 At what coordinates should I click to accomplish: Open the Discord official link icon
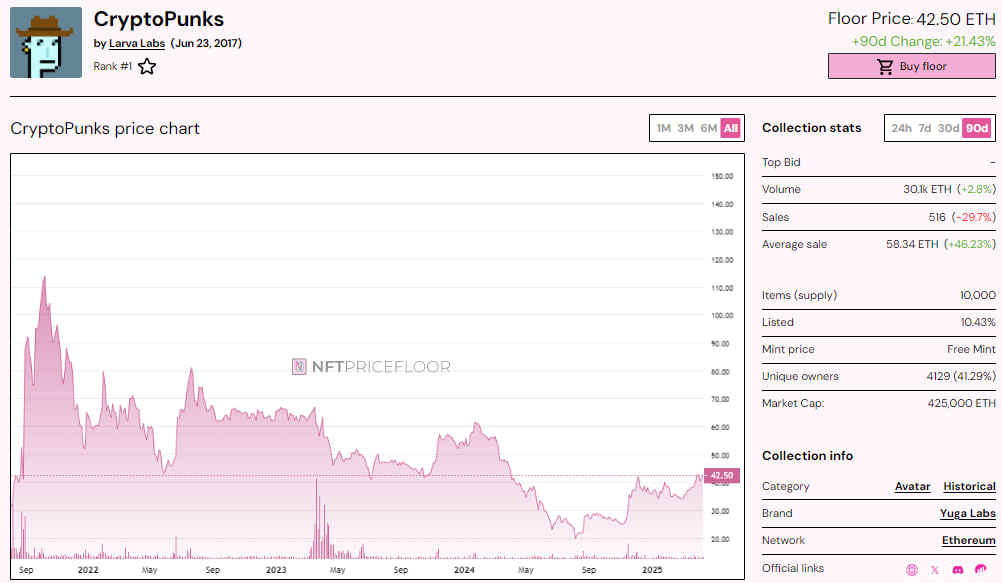click(x=958, y=570)
